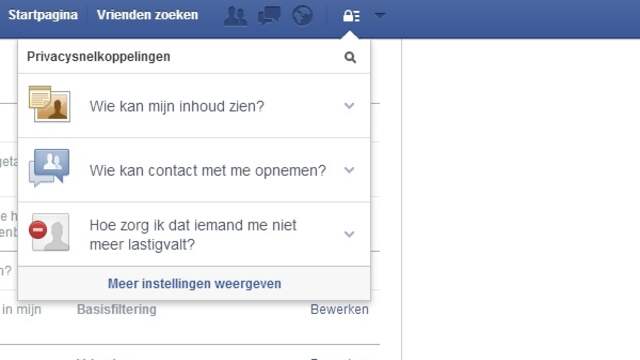Select Wie kan mijn inhoud zien? text

(x=177, y=107)
